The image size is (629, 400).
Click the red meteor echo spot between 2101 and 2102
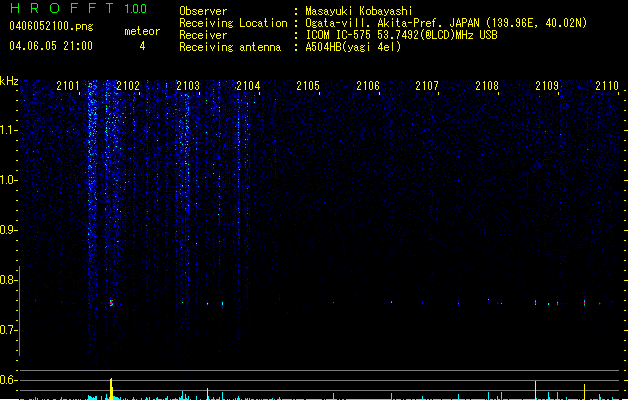112,303
